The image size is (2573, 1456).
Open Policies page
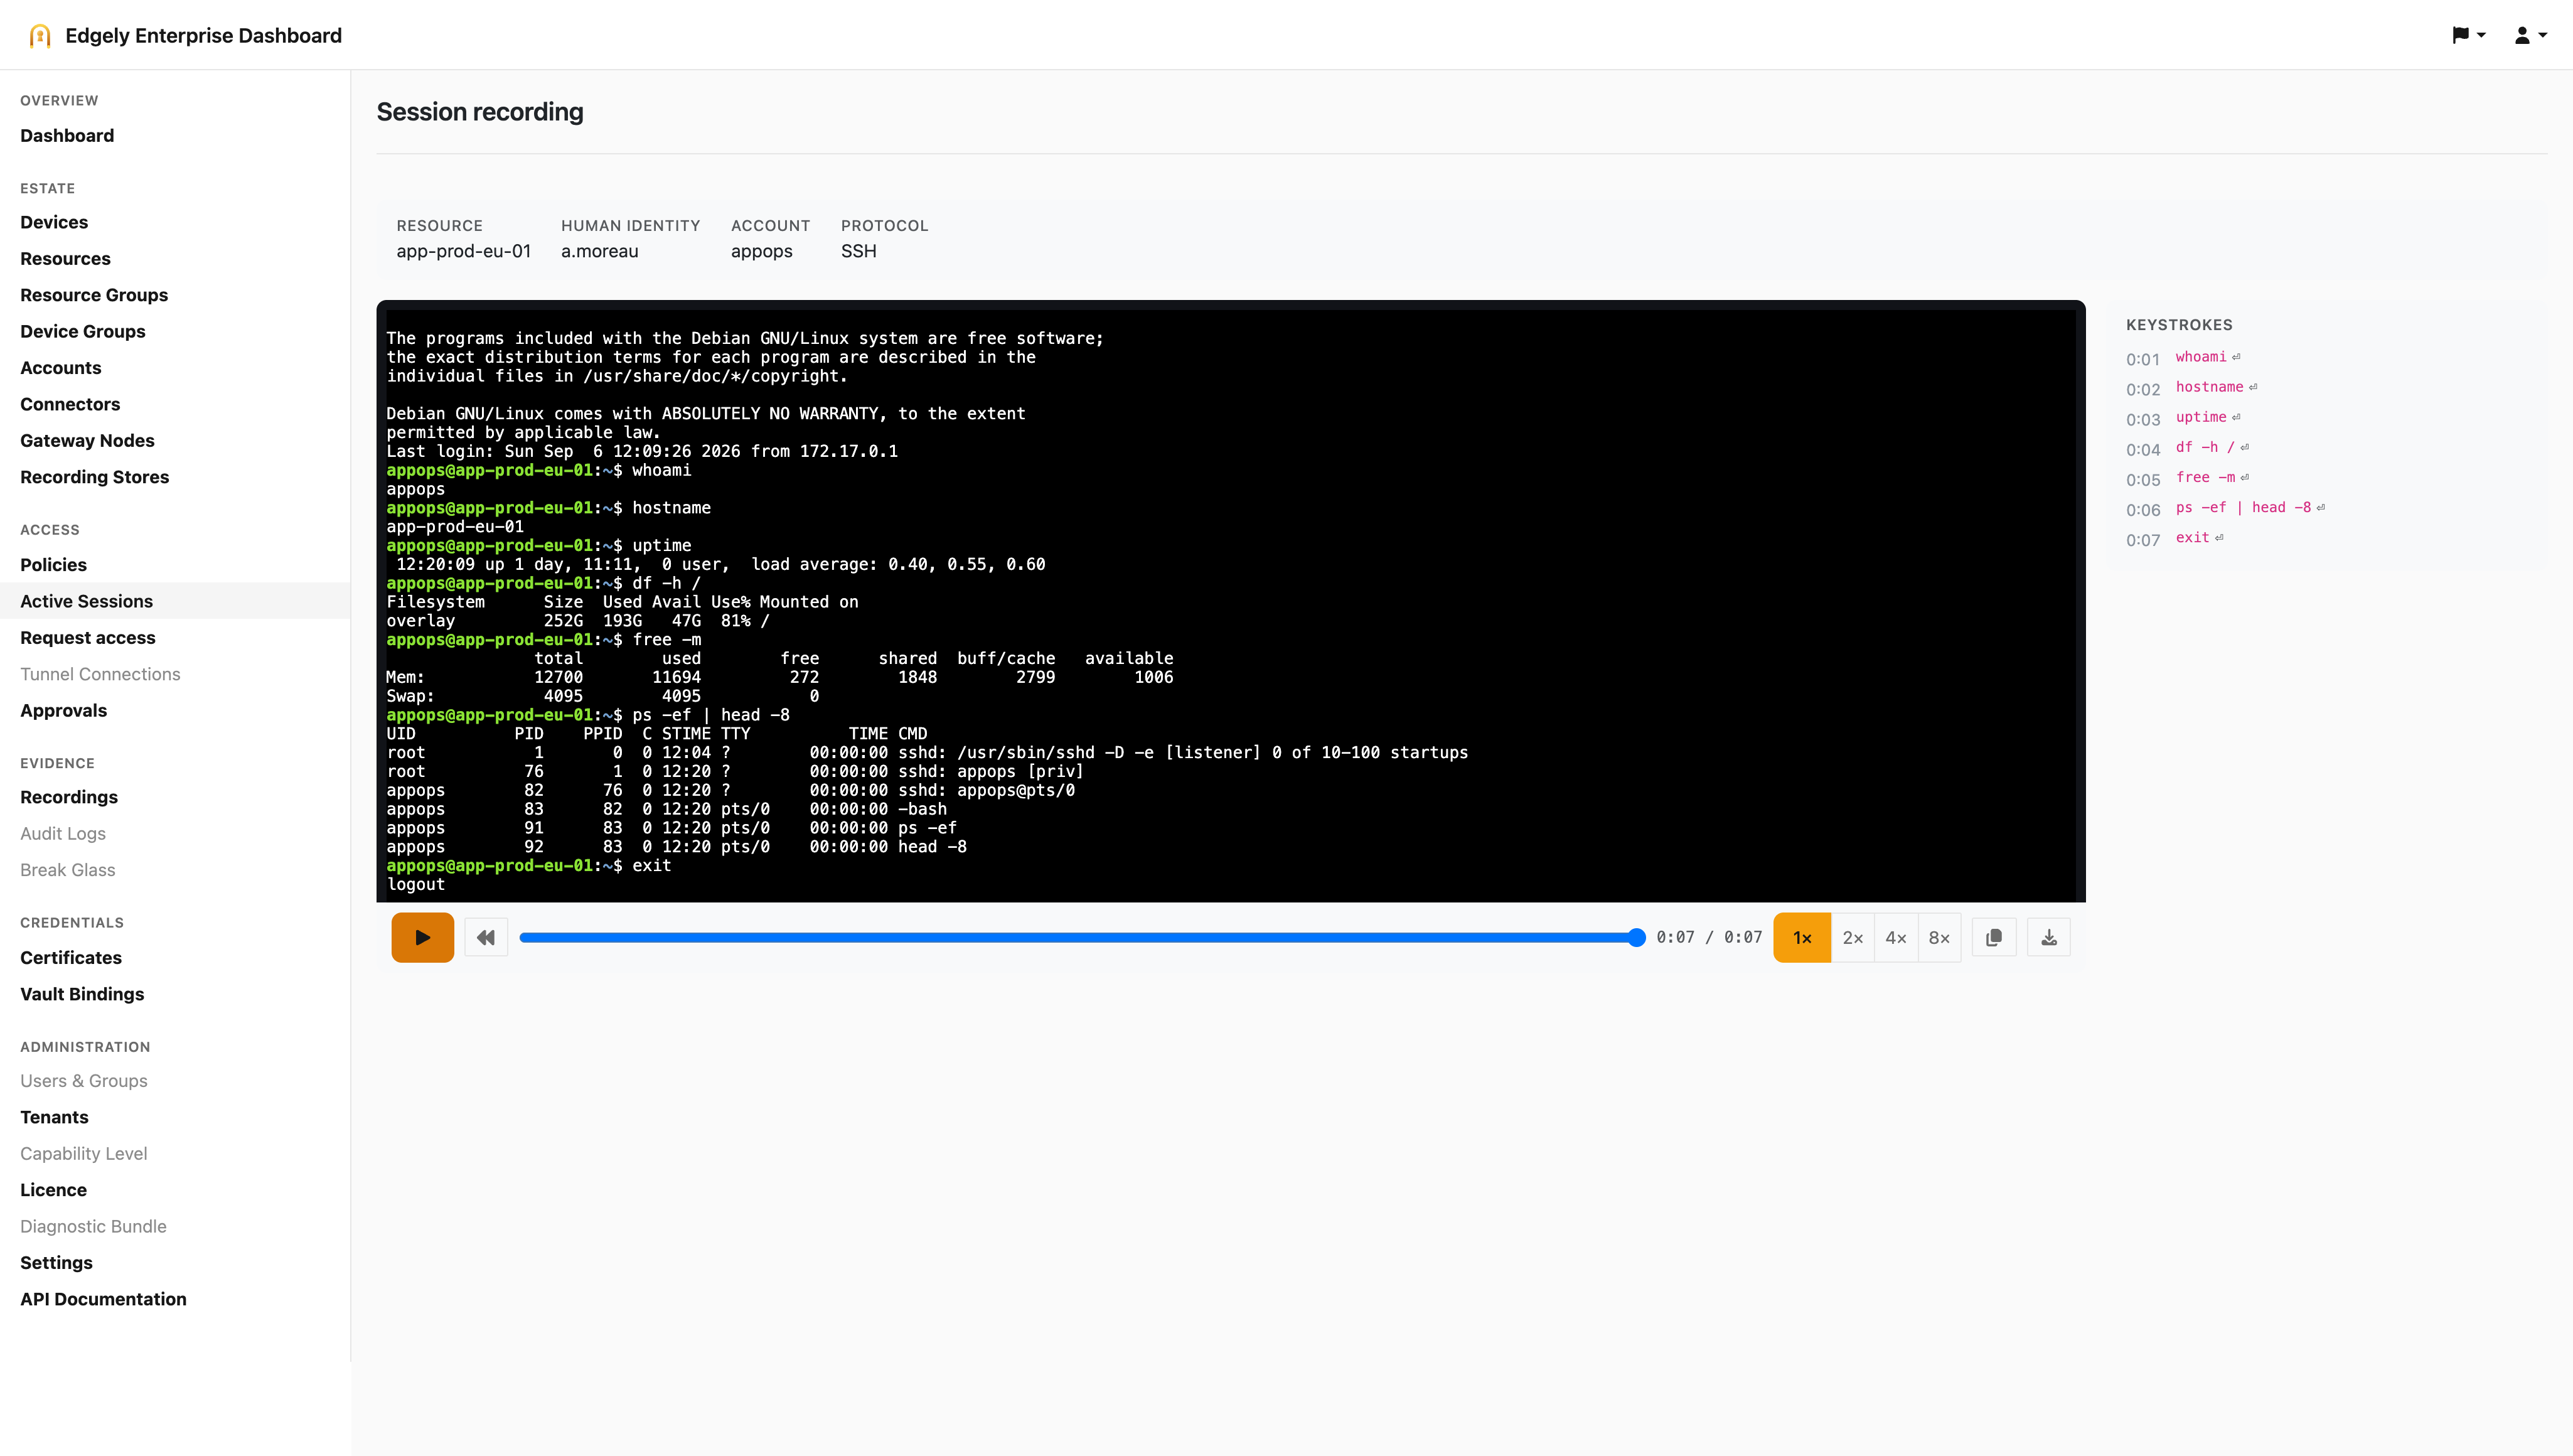pyautogui.click(x=53, y=565)
